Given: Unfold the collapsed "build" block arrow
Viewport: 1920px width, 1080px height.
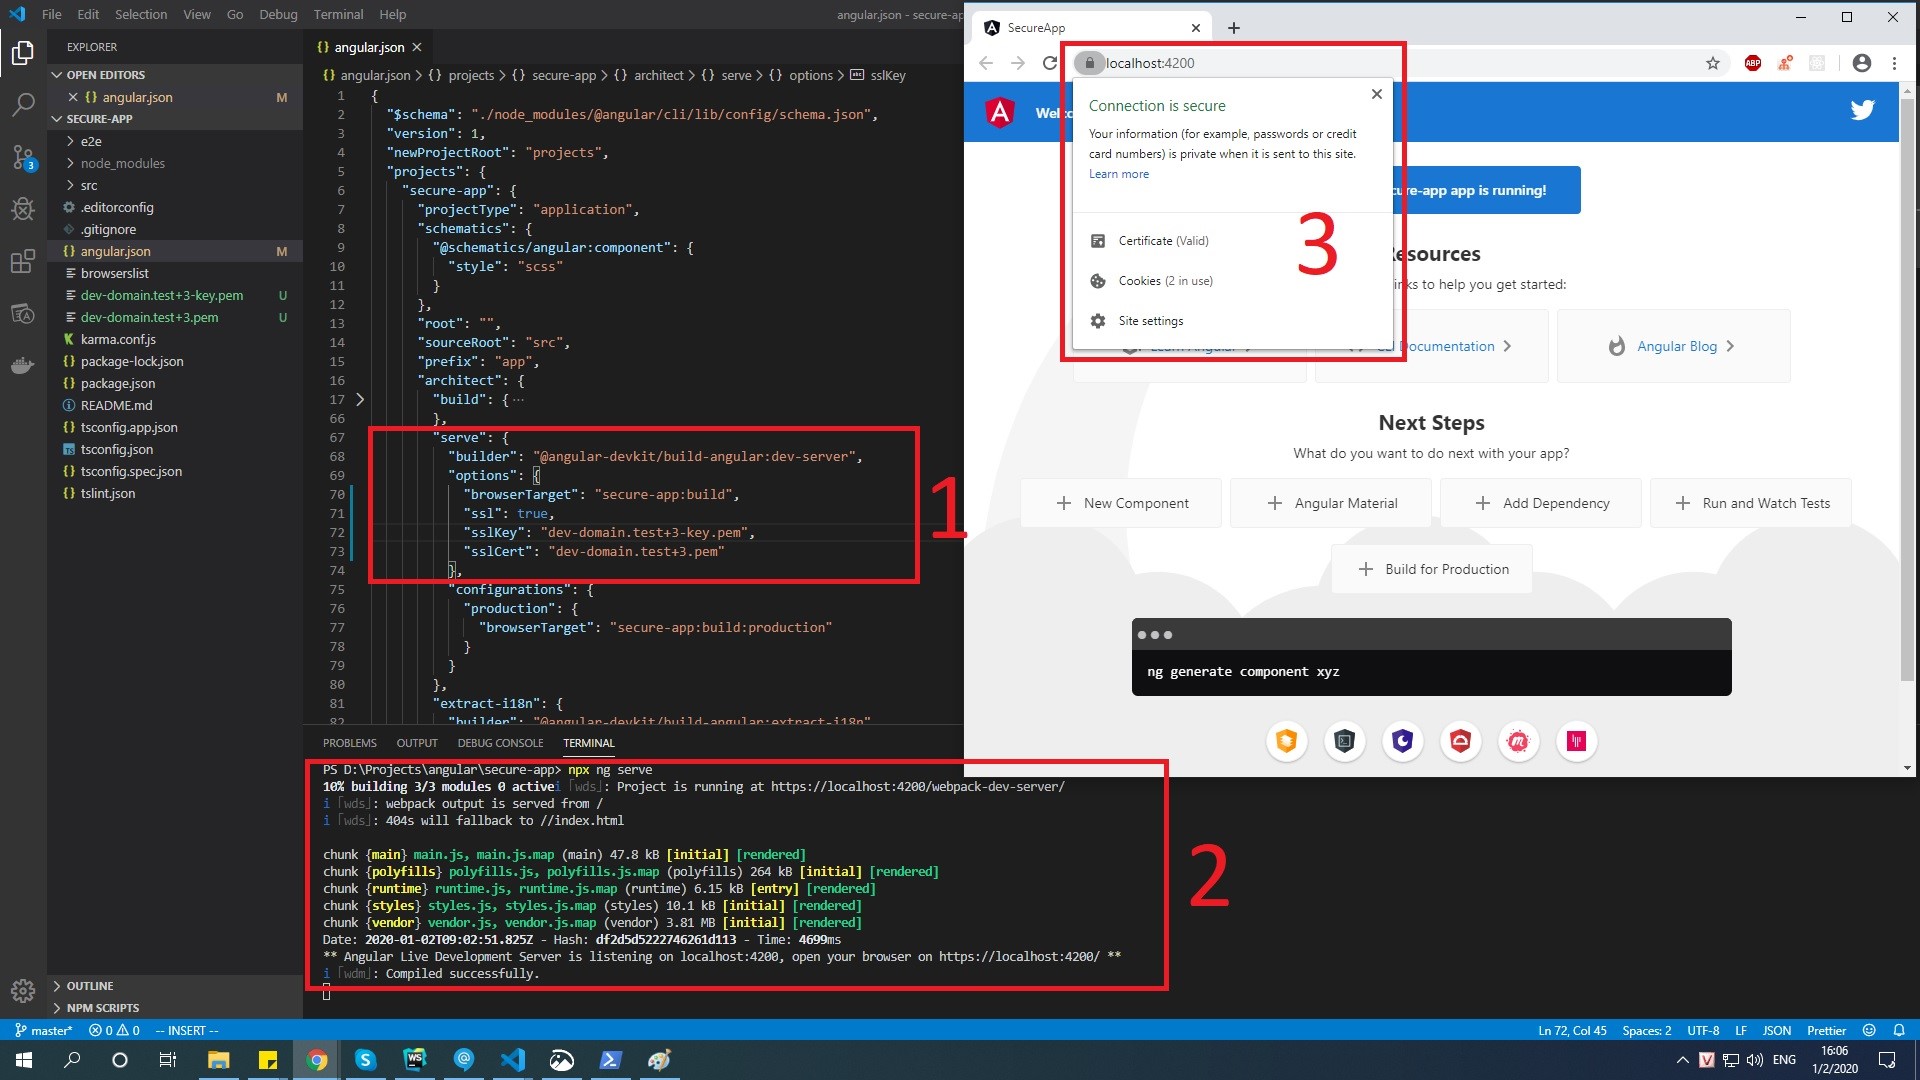Looking at the screenshot, I should [x=360, y=399].
